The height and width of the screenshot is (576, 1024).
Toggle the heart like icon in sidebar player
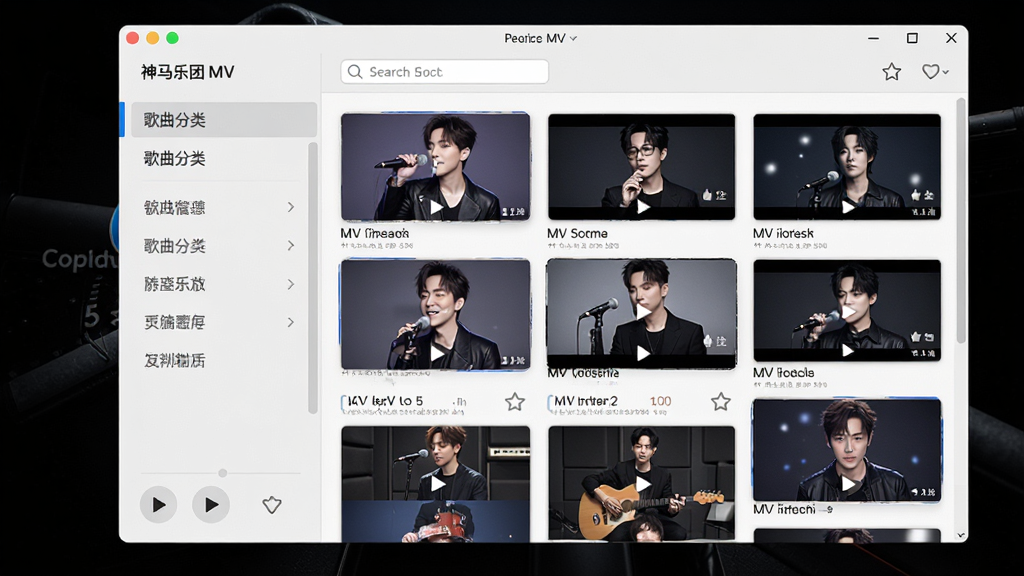[272, 505]
